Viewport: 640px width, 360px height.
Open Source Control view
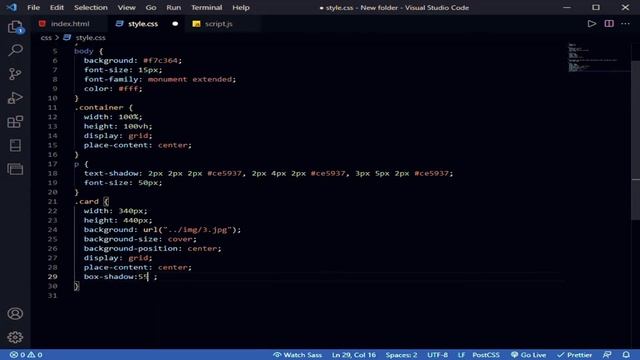[15, 74]
